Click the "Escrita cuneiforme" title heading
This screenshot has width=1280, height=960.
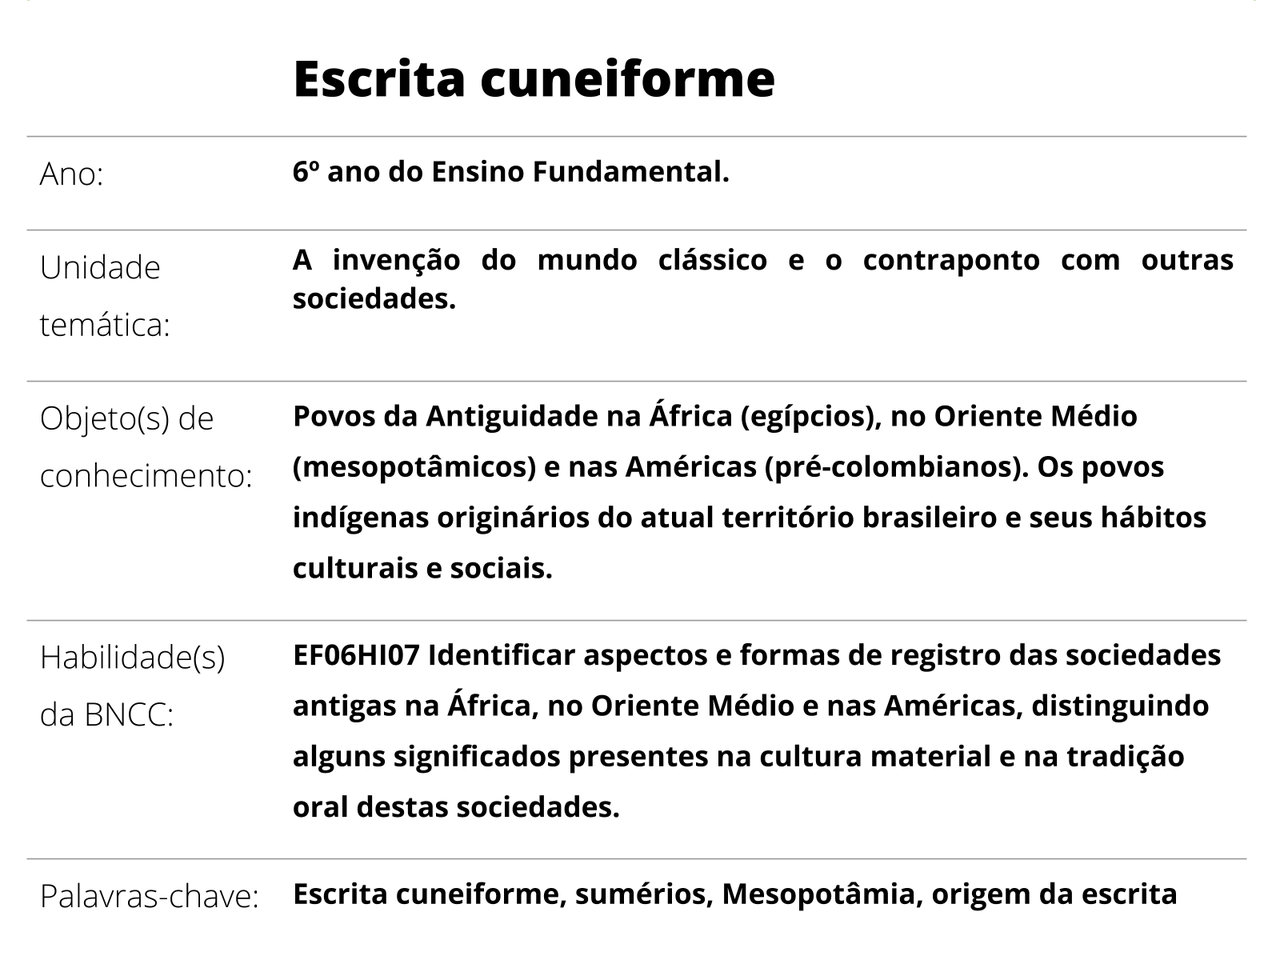tap(533, 78)
